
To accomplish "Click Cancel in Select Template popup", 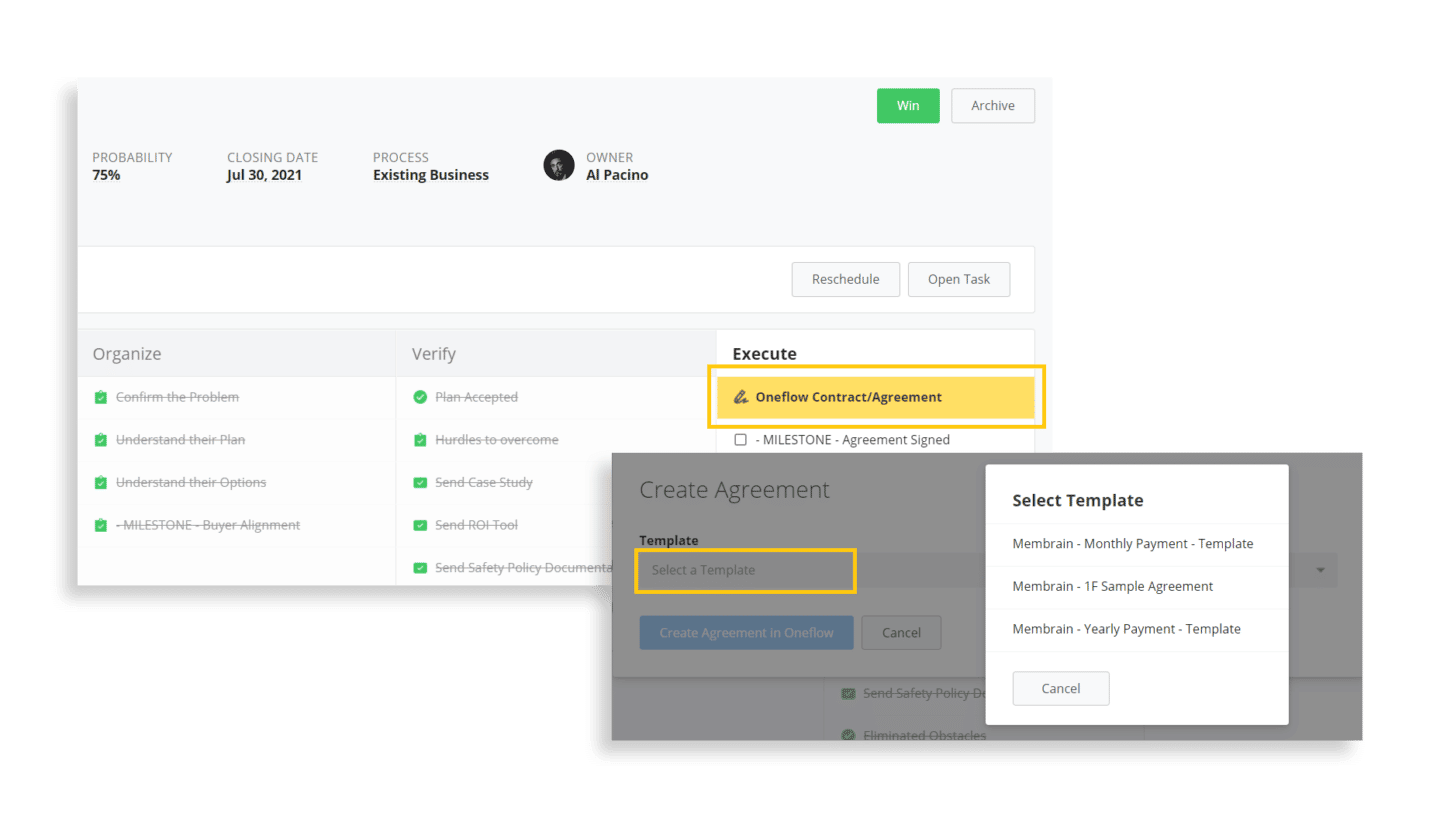I will [x=1061, y=689].
